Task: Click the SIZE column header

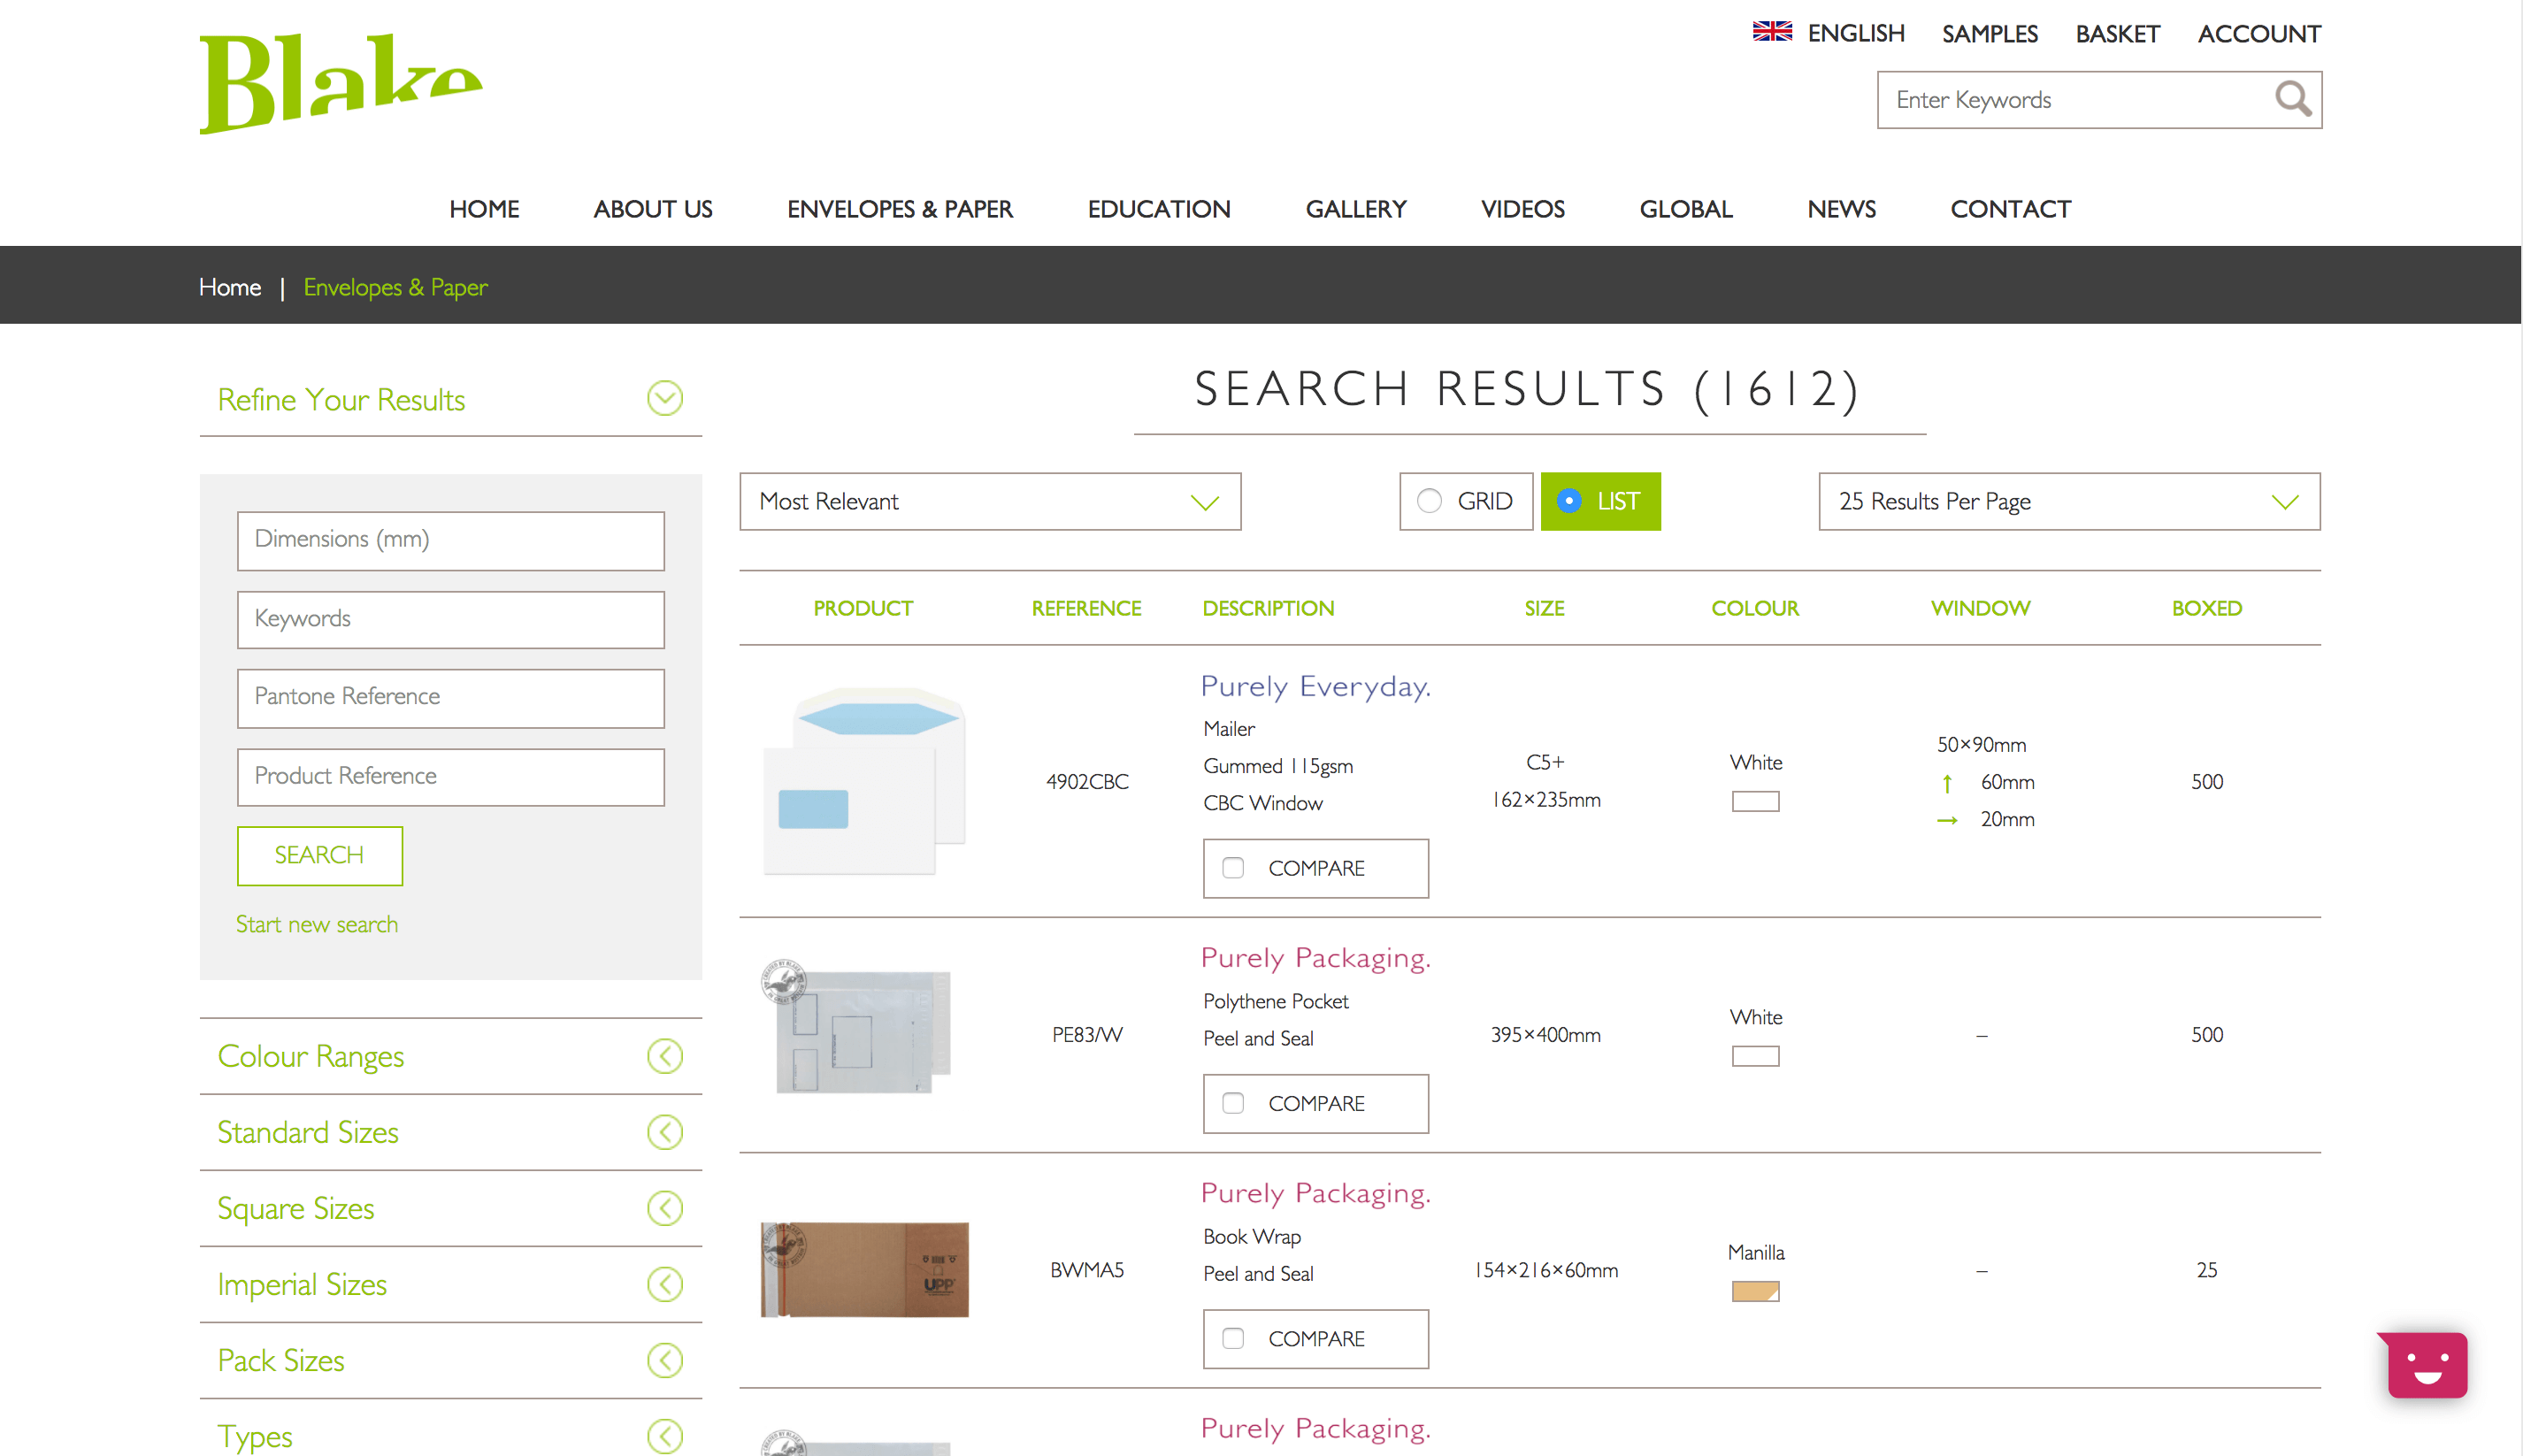Action: [1545, 608]
